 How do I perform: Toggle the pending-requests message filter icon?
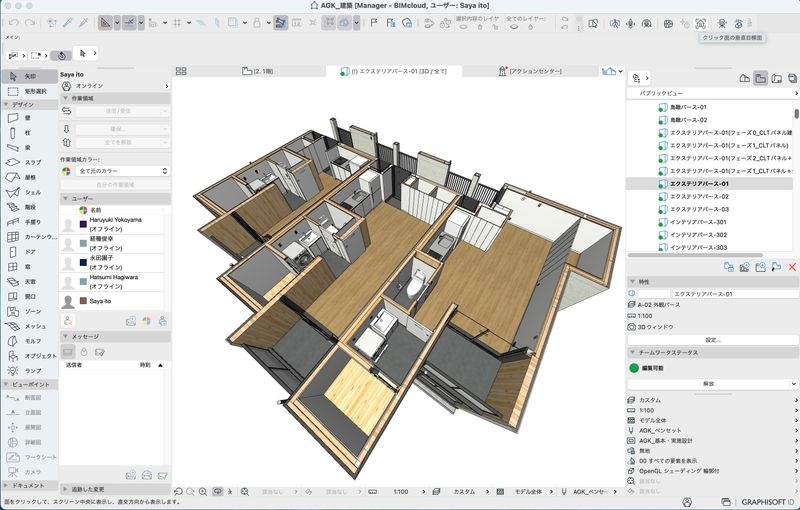(x=84, y=352)
